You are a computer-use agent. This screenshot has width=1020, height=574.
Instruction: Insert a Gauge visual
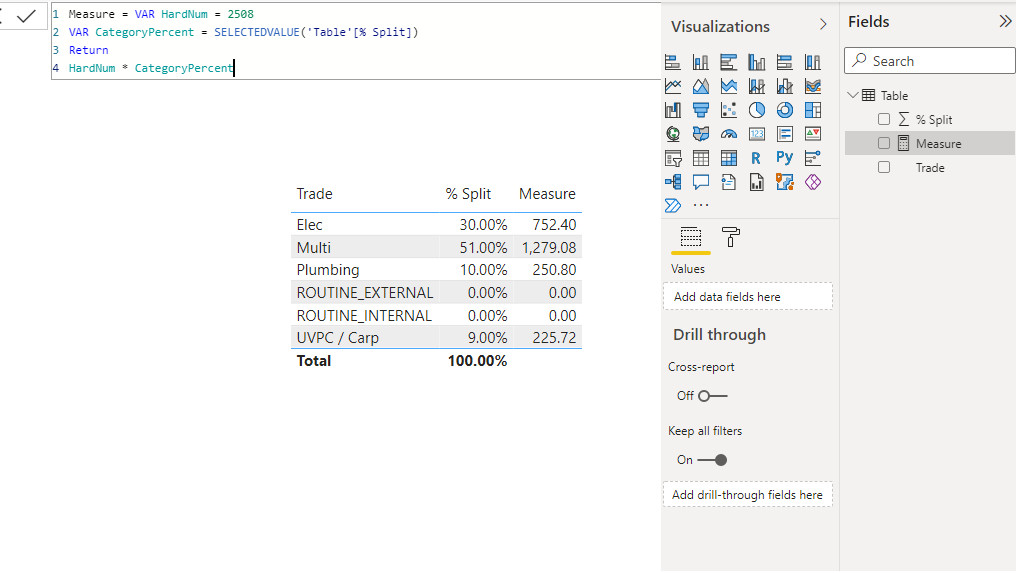point(729,134)
